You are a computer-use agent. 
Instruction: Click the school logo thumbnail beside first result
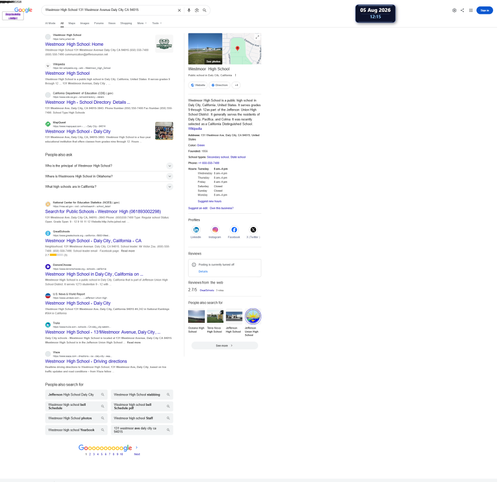point(164,44)
